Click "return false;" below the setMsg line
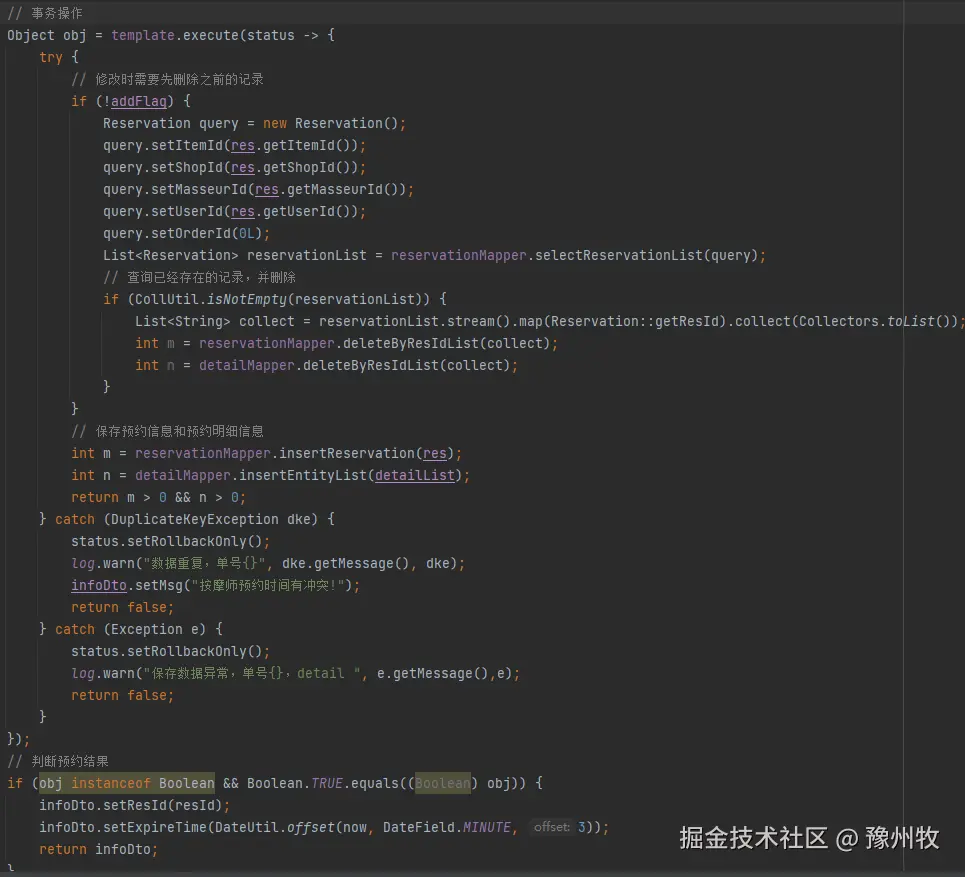This screenshot has height=877, width=965. pyautogui.click(x=122, y=607)
